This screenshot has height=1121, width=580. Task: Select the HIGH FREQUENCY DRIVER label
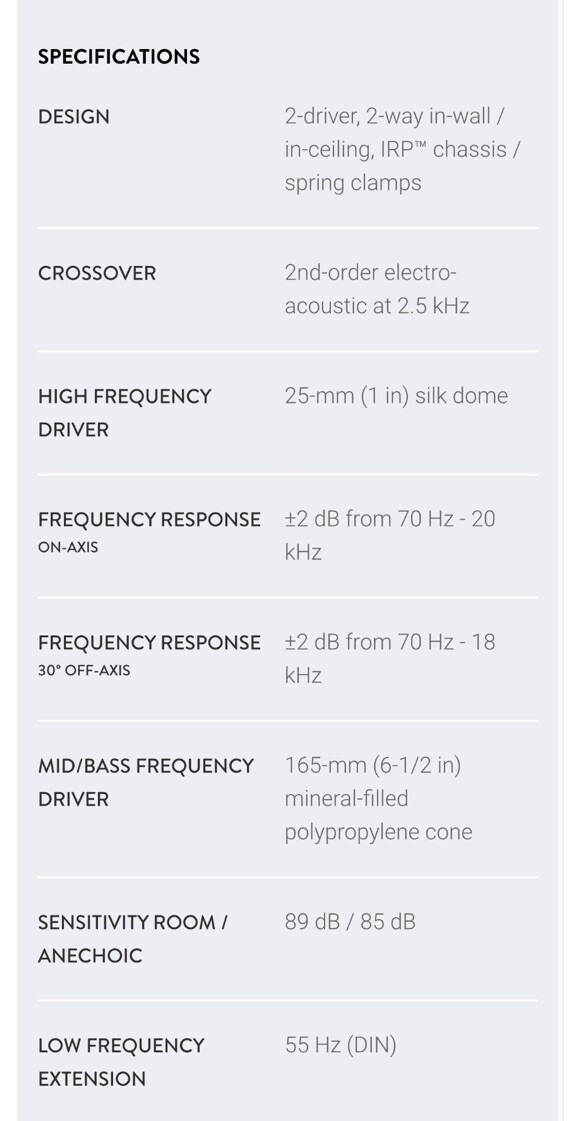pyautogui.click(x=124, y=413)
